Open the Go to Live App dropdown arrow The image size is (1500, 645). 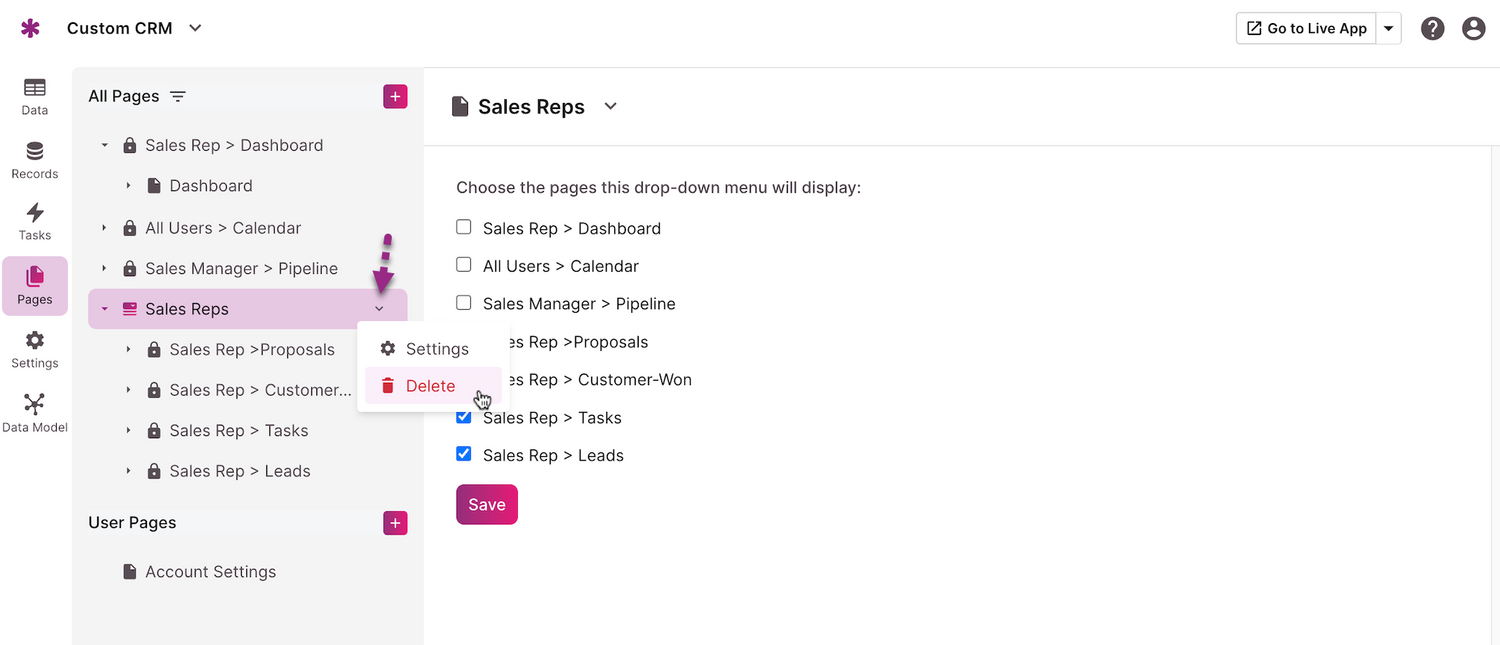coord(1388,28)
